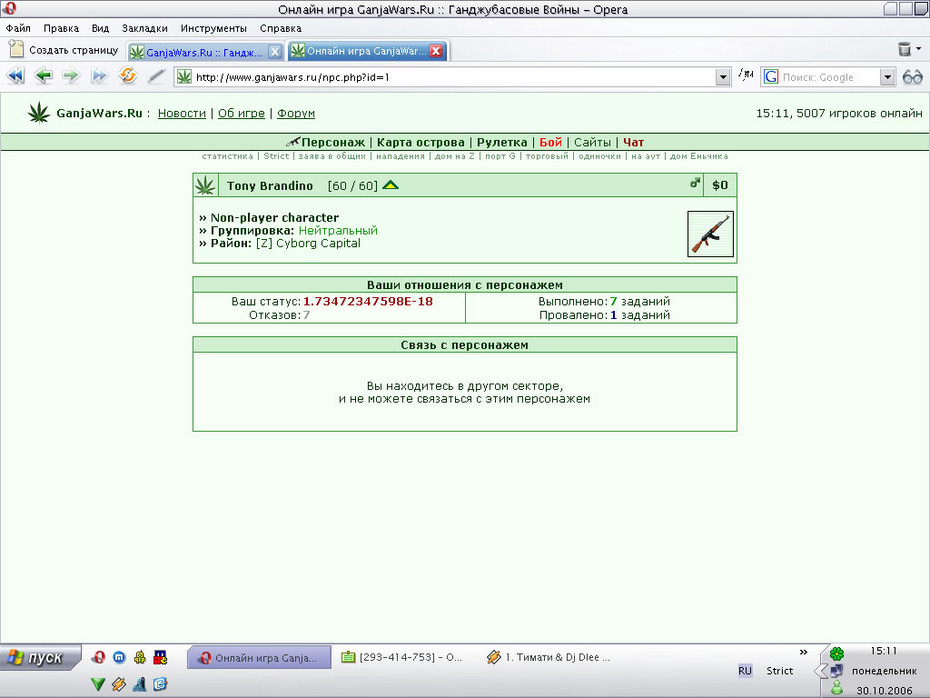The width and height of the screenshot is (930, 698).
Task: Click the fast forward navigation button
Action: pyautogui.click(x=99, y=76)
